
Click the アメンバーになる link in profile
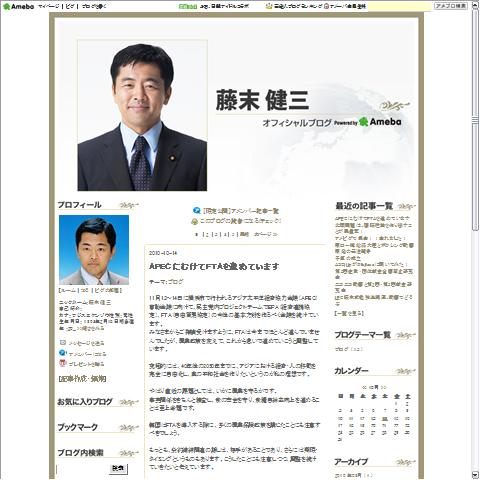pos(87,354)
